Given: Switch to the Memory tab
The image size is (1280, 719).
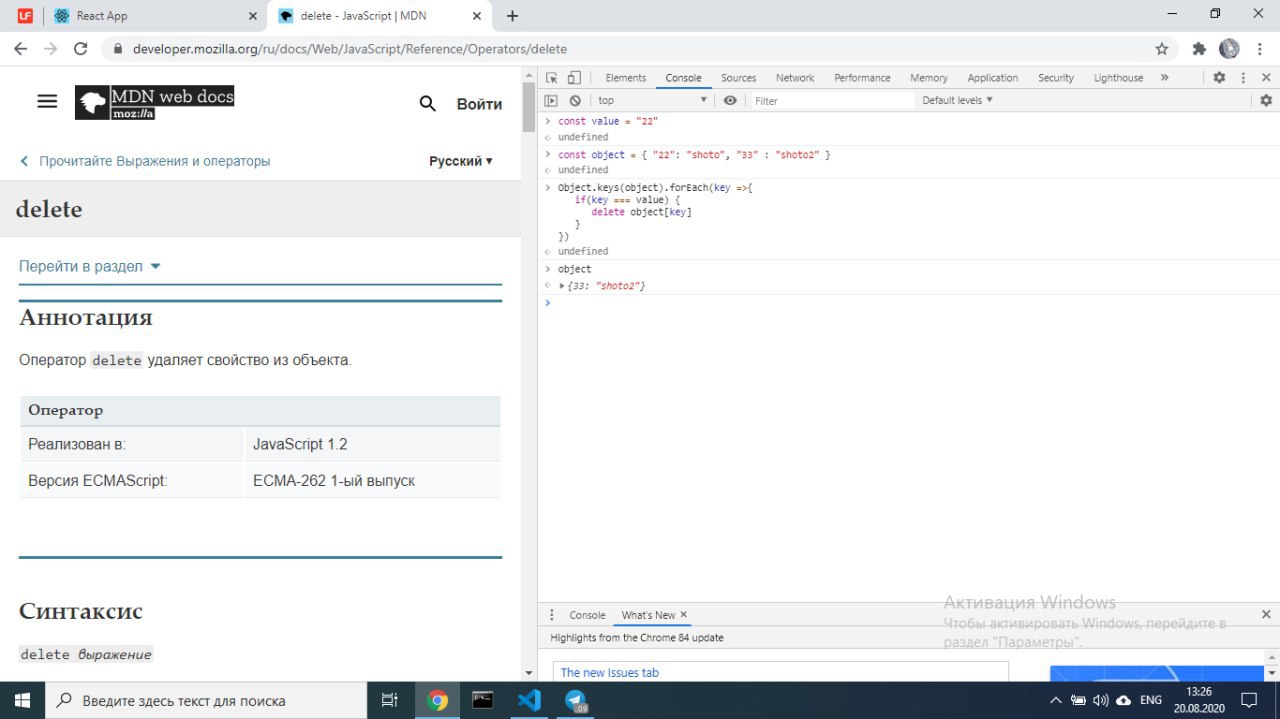Looking at the screenshot, I should (x=929, y=78).
